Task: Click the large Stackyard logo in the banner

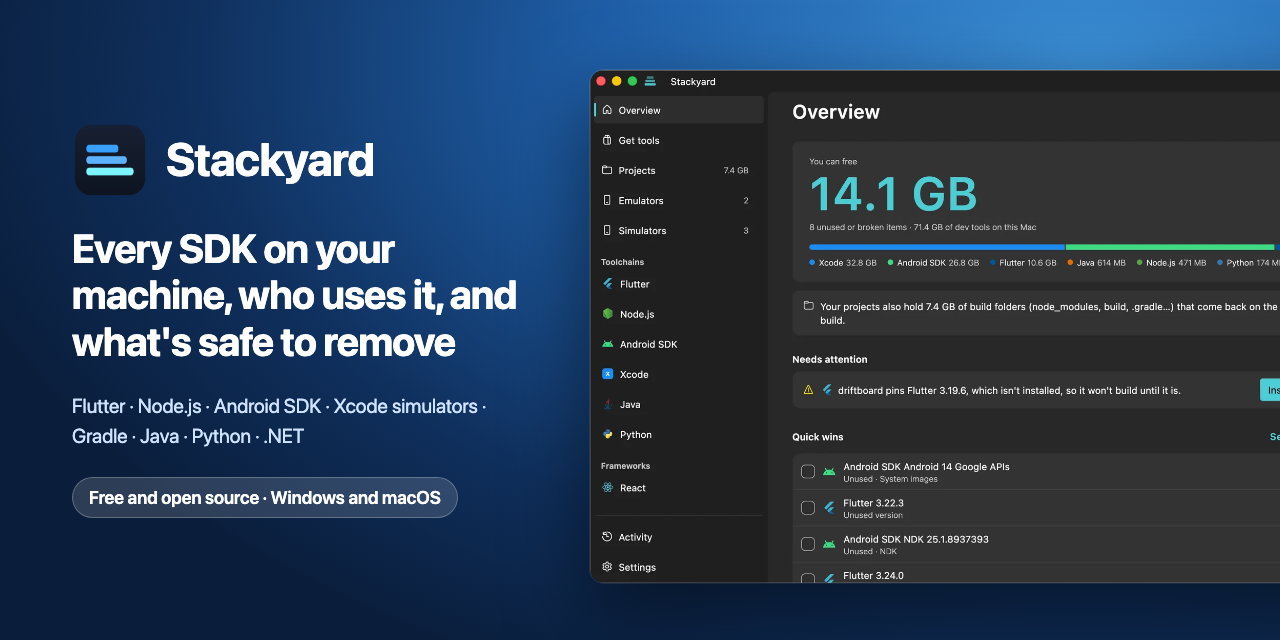Action: (110, 160)
